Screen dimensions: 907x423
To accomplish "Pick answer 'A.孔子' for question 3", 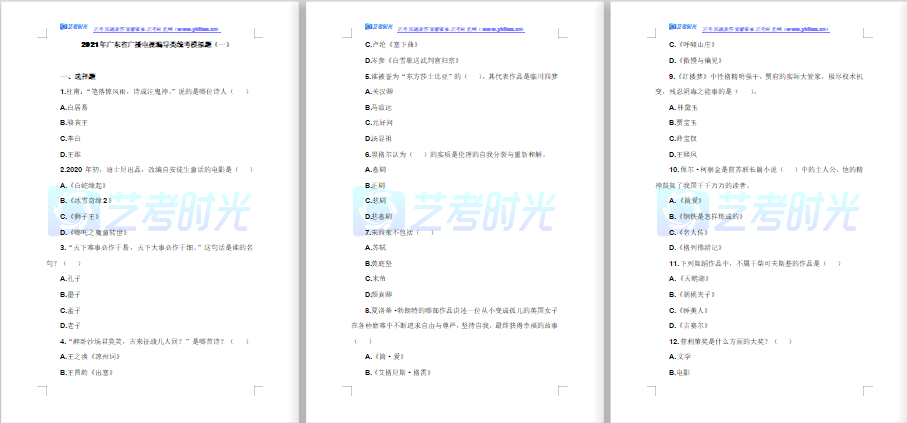I will 70,278.
